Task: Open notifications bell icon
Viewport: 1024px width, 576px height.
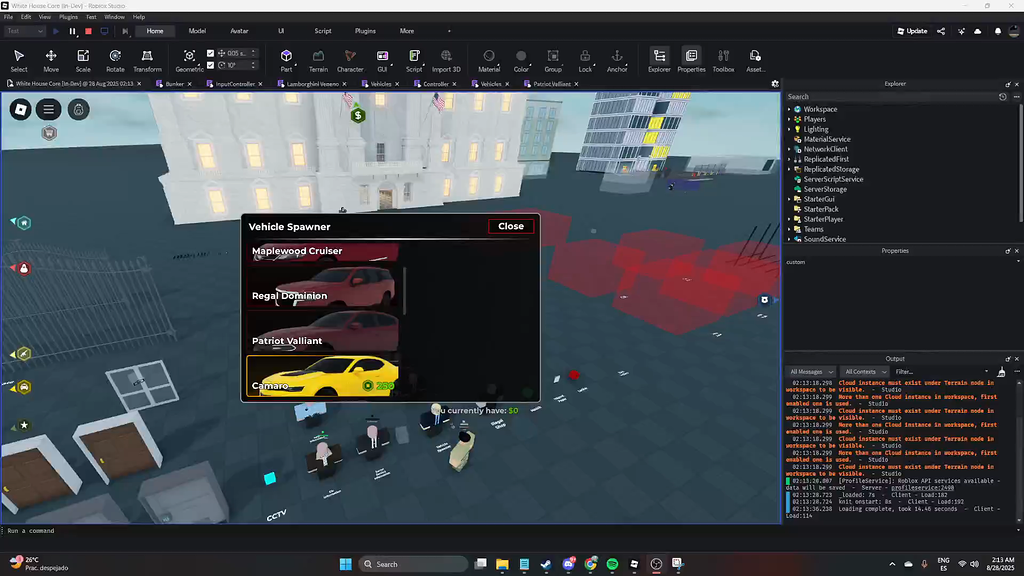Action: pos(997,31)
